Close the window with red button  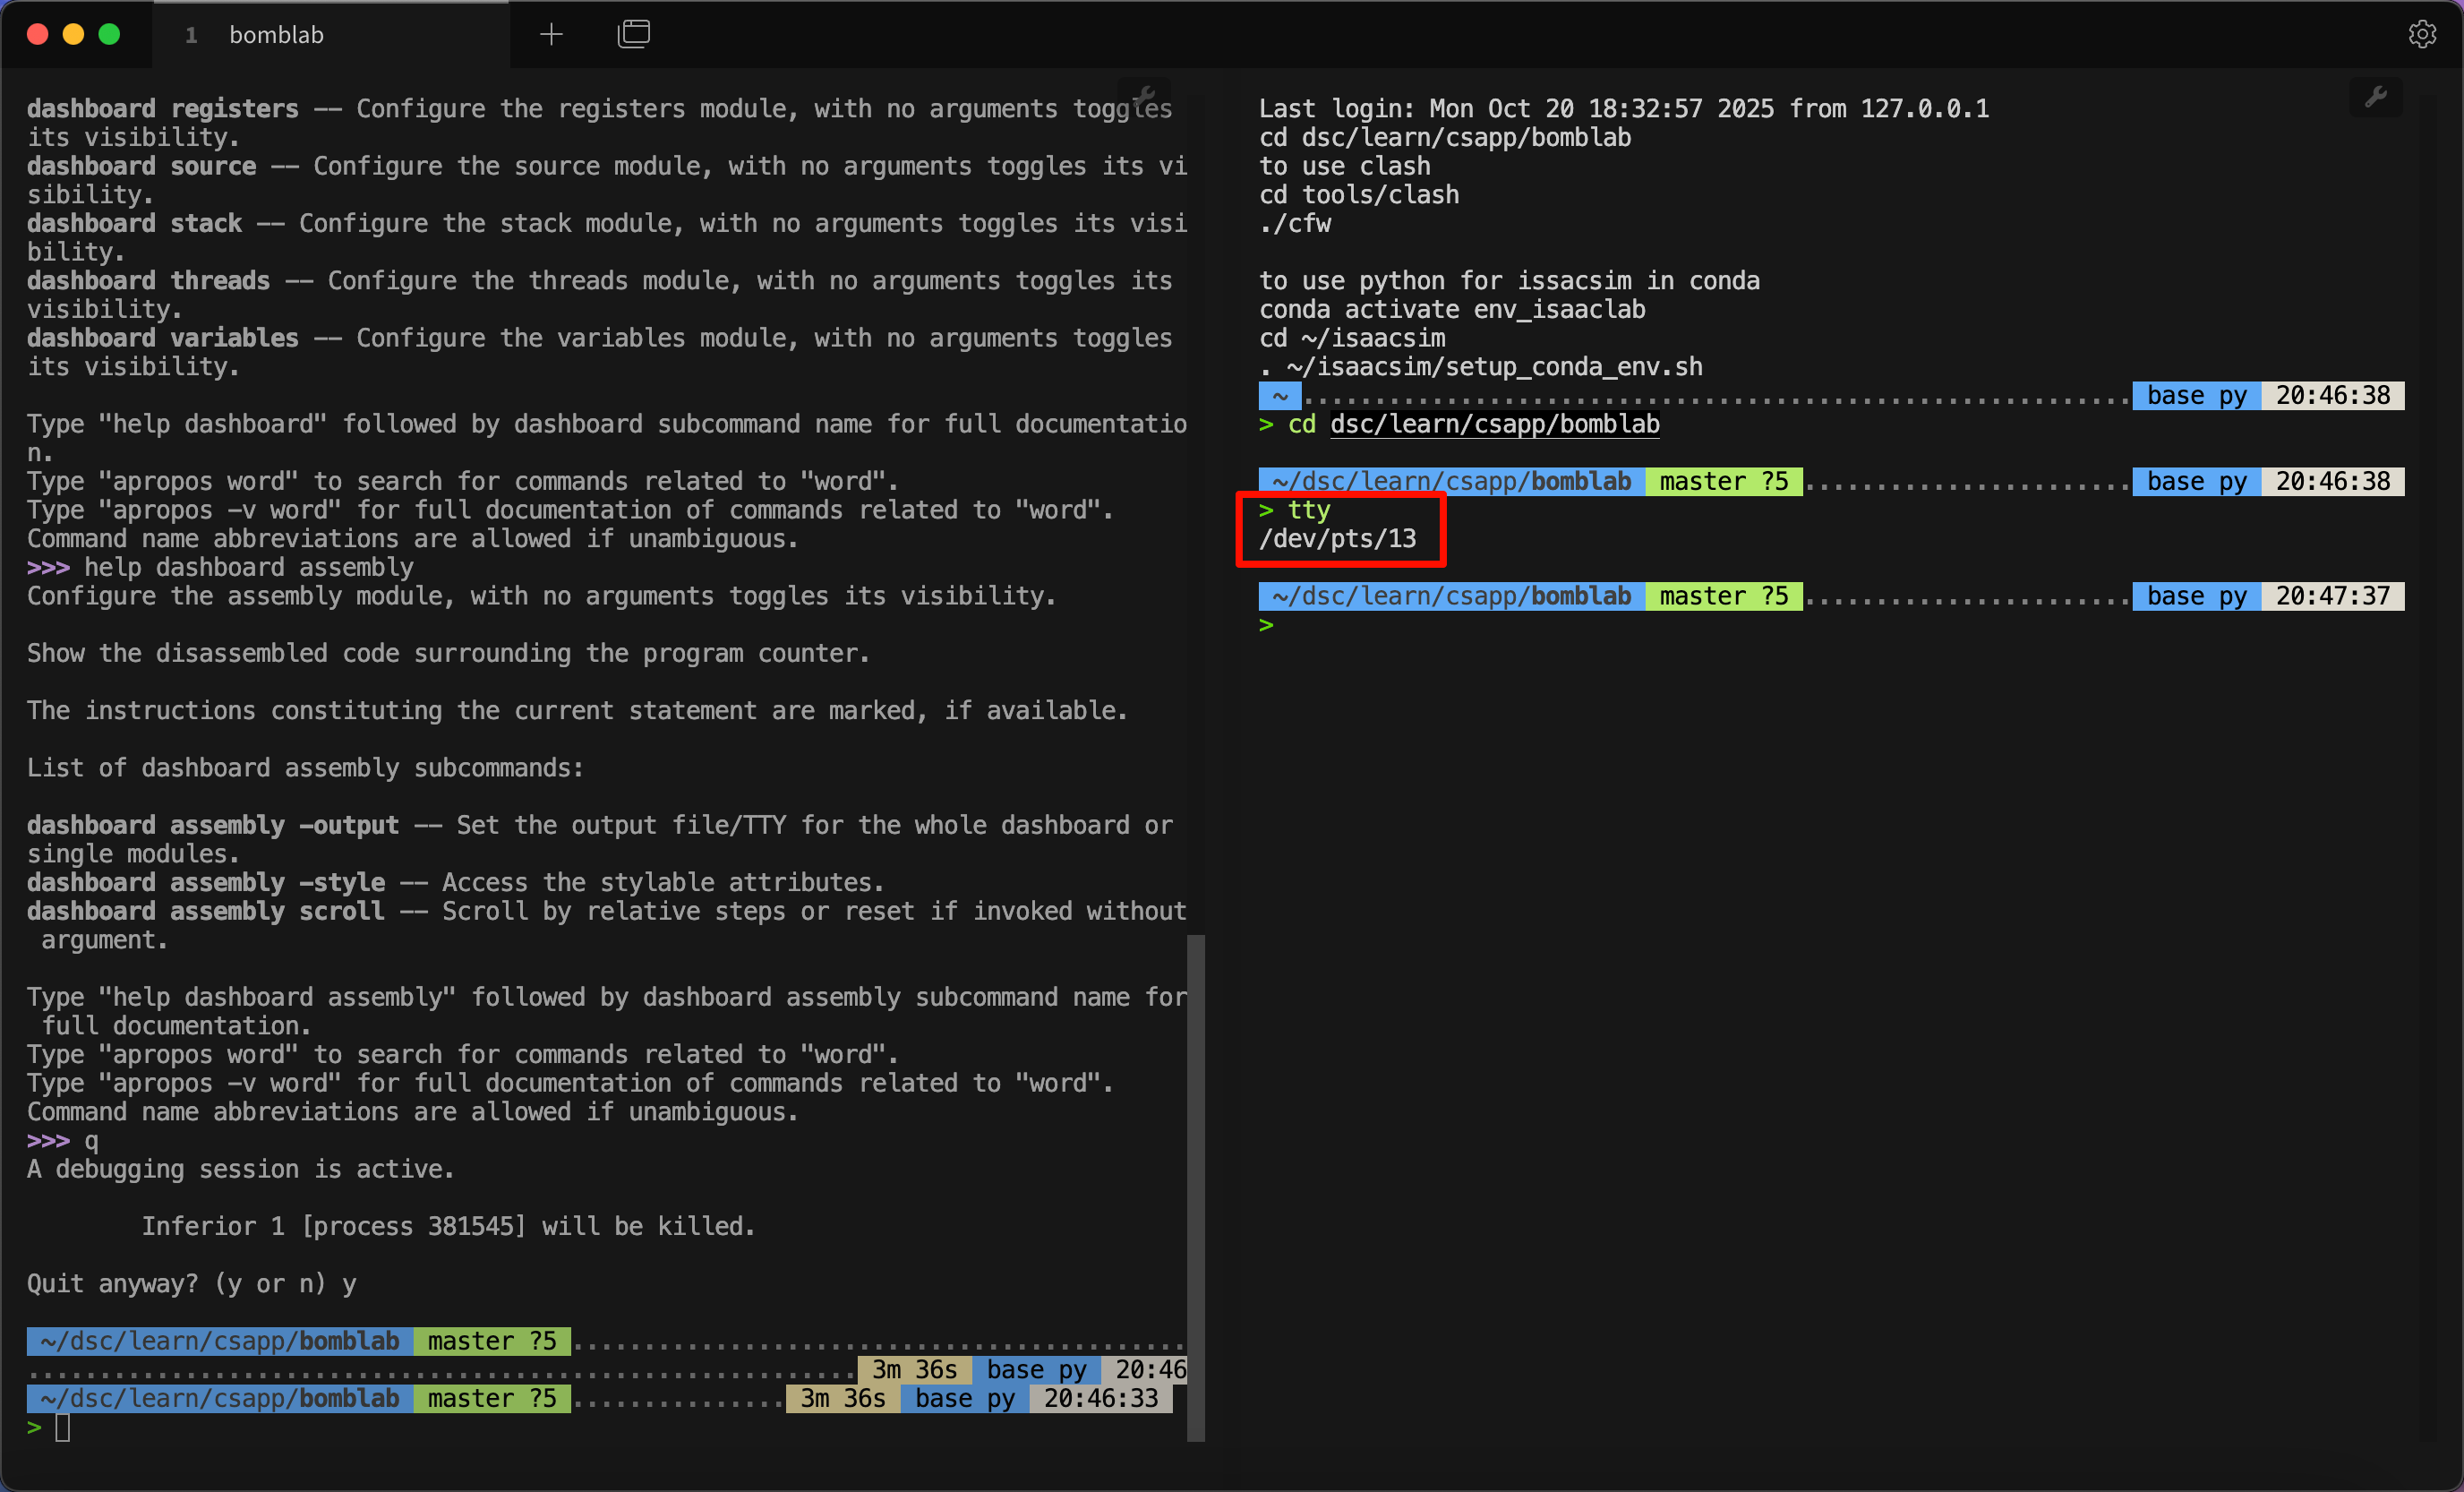[38, 35]
